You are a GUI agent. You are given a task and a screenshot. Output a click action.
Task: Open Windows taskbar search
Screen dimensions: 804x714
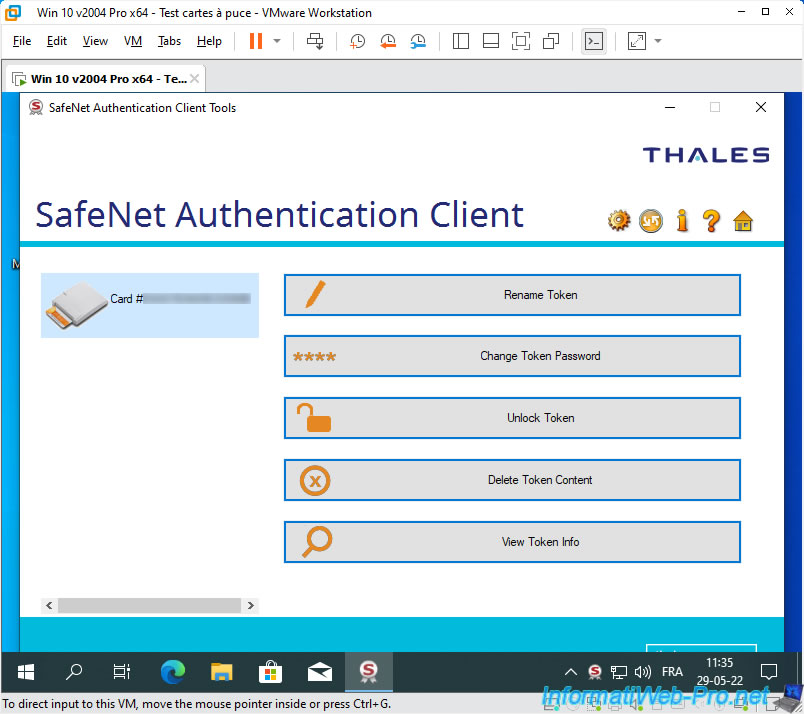(x=74, y=672)
